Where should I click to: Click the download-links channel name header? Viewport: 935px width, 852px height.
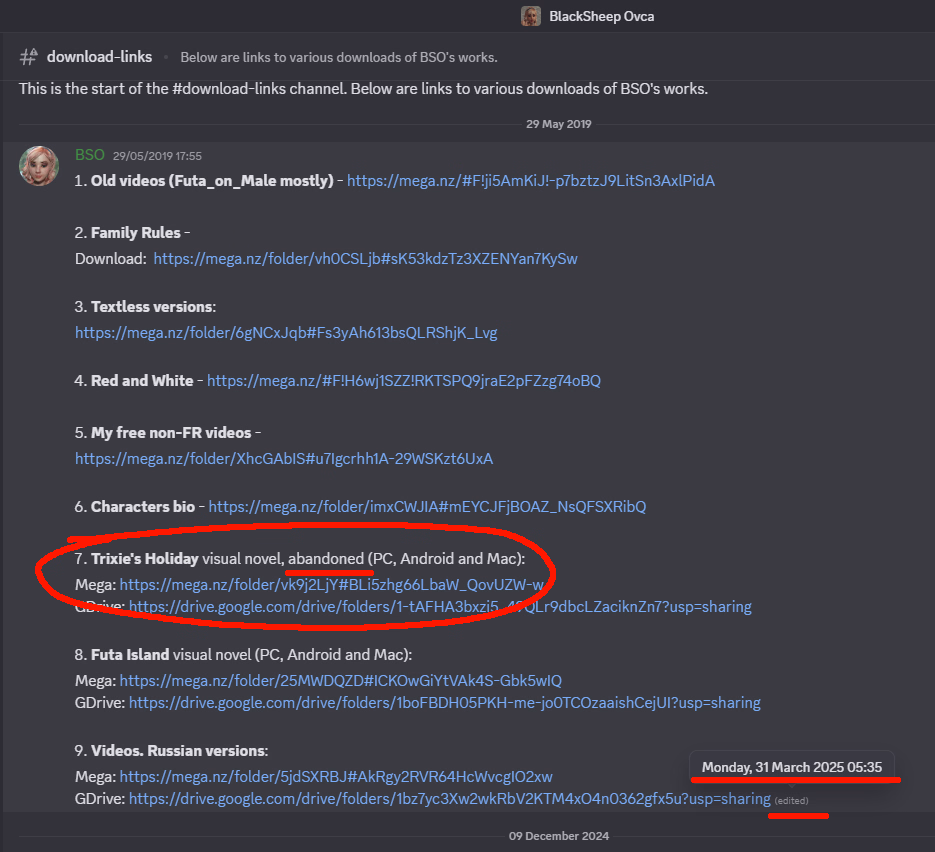tap(99, 57)
